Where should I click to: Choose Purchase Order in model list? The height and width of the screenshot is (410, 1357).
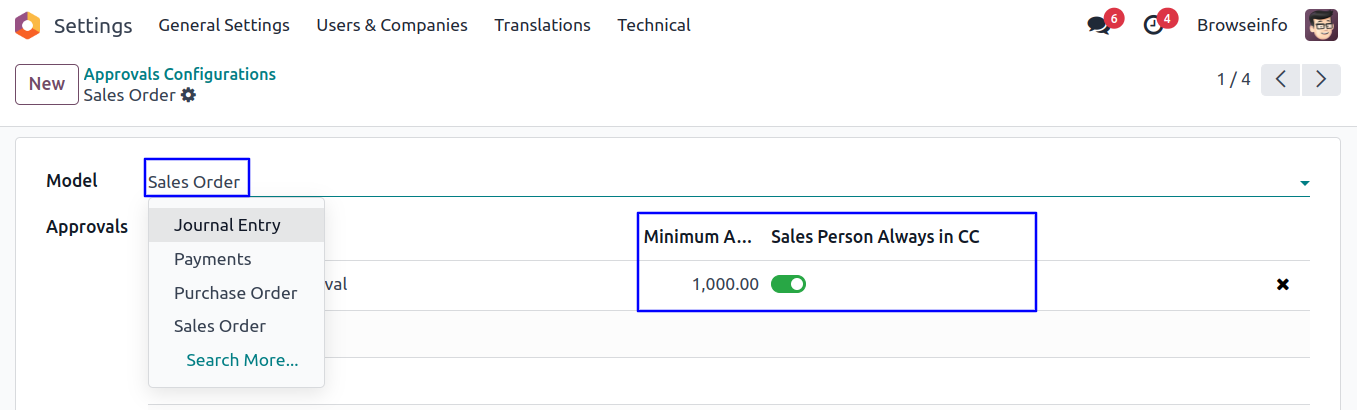(235, 293)
